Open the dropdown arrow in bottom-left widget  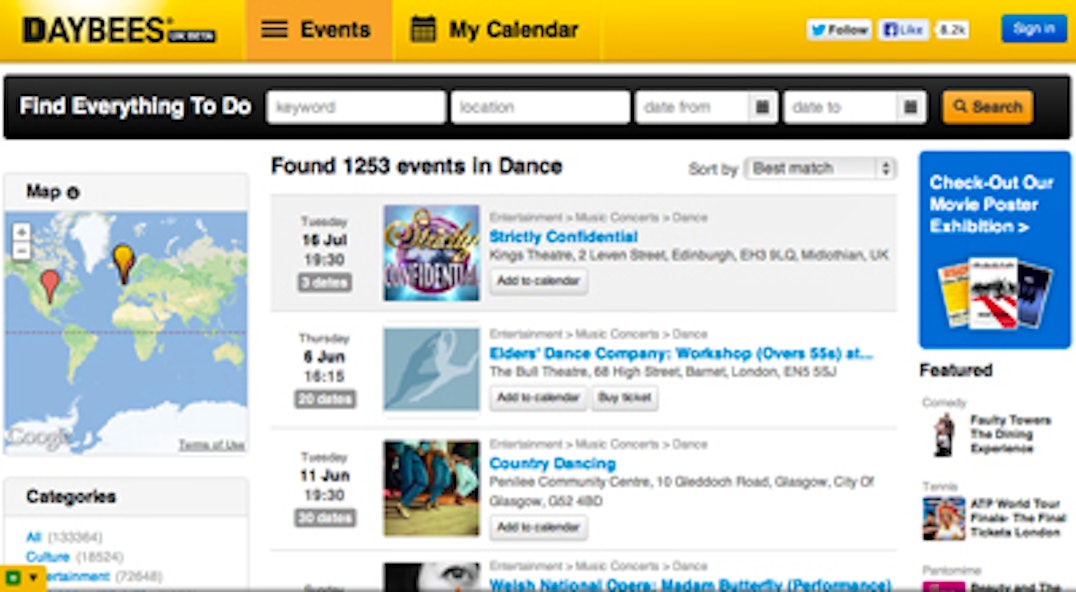[33, 578]
